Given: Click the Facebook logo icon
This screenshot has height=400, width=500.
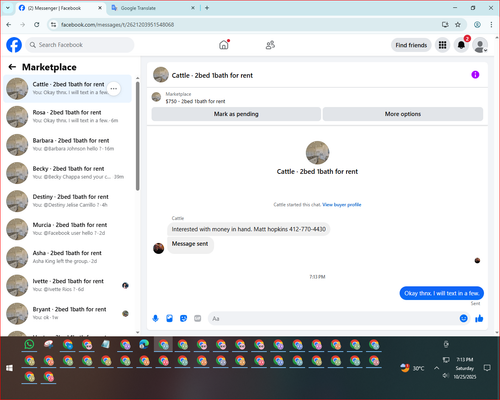Looking at the screenshot, I should (14, 45).
